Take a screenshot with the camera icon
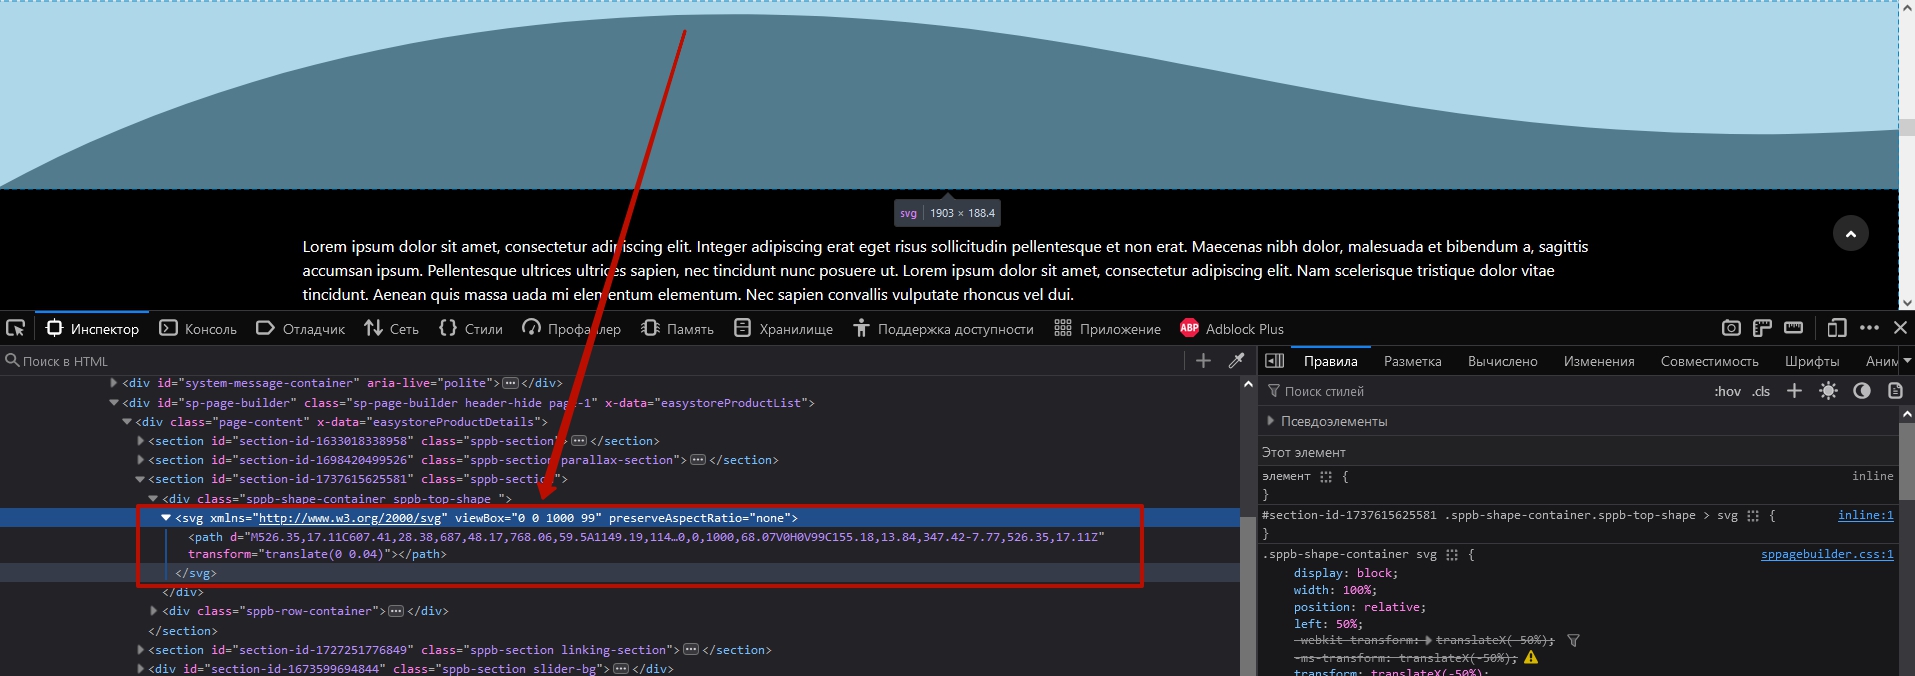Screen dimensions: 1915x676 (x=1731, y=328)
